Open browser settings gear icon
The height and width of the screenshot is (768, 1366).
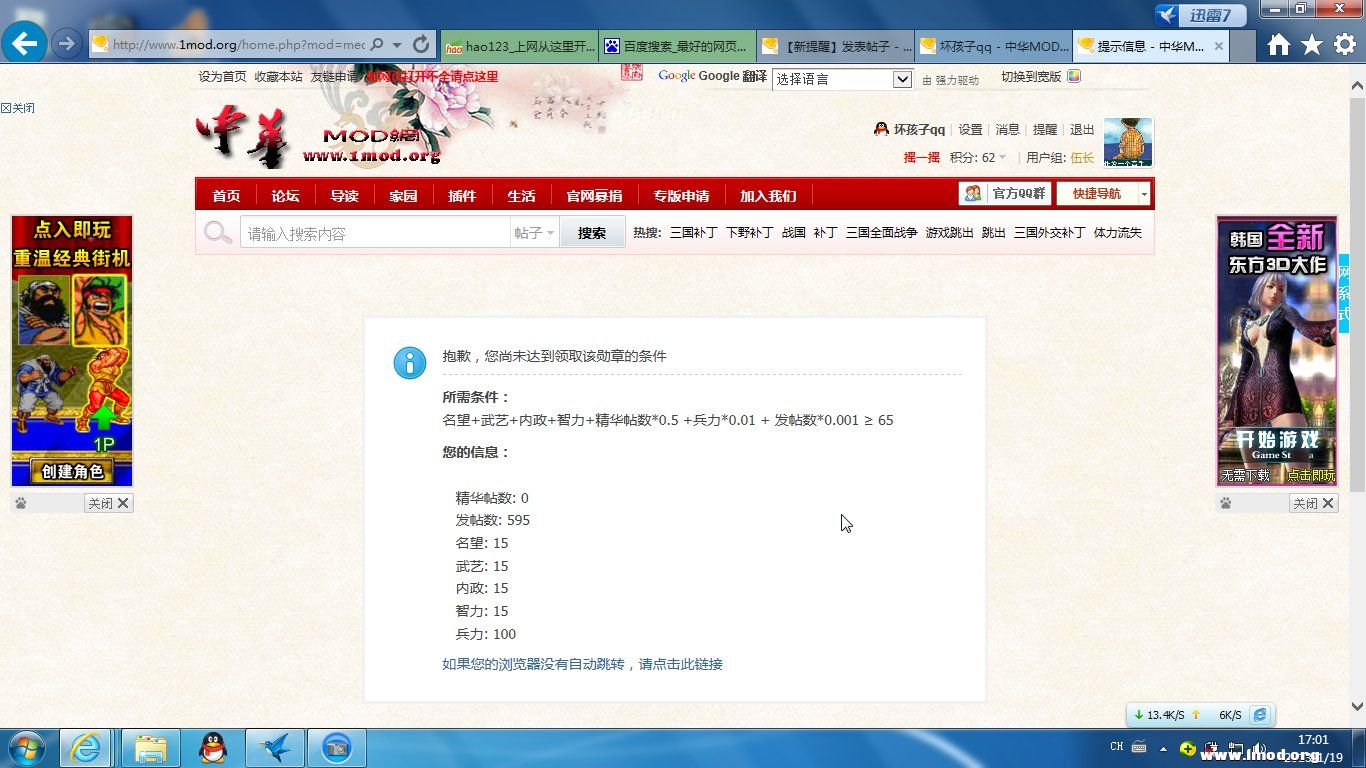pos(1345,45)
